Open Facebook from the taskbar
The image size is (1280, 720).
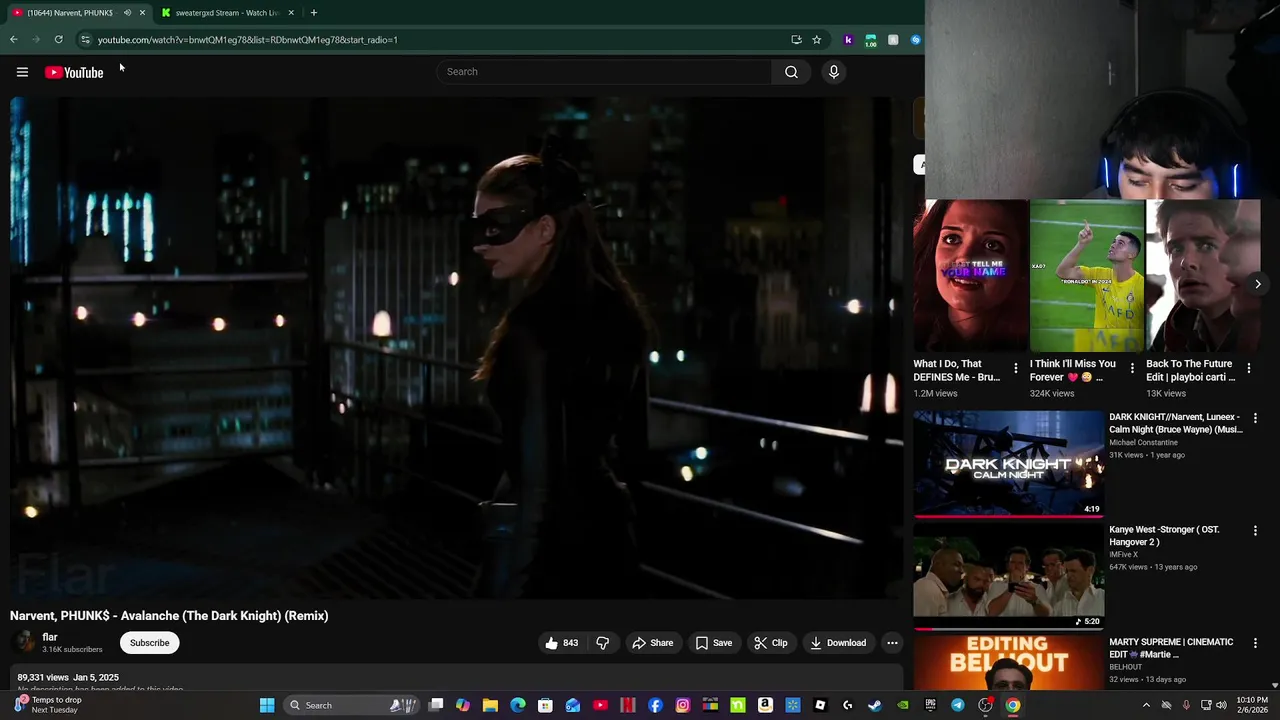(655, 705)
